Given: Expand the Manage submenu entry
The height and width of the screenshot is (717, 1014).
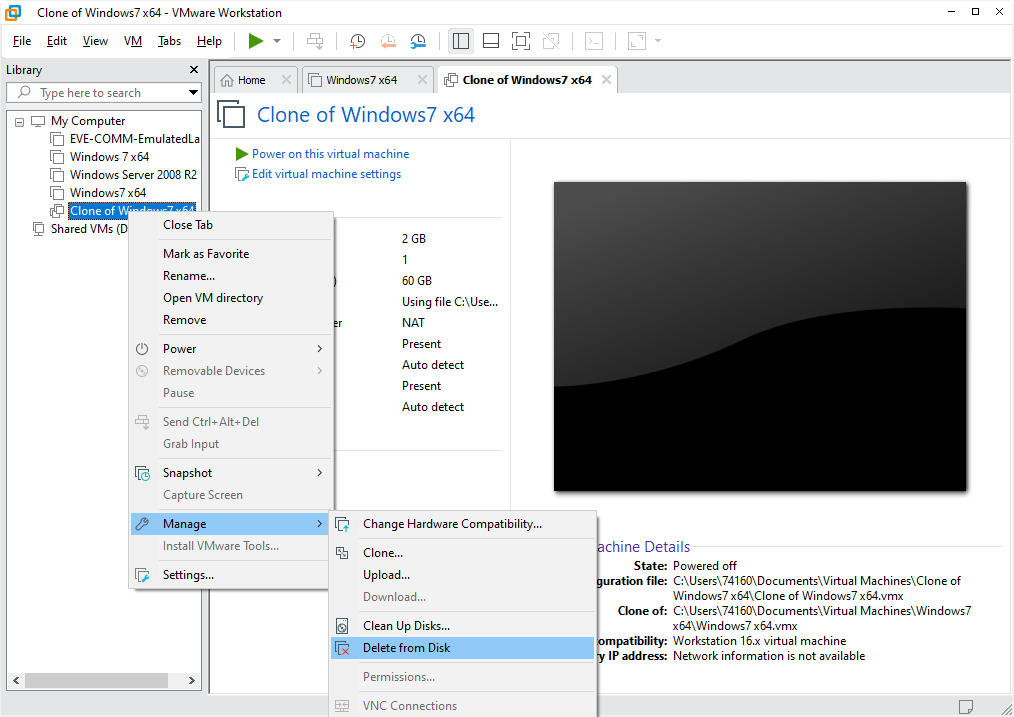Looking at the screenshot, I should click(232, 524).
